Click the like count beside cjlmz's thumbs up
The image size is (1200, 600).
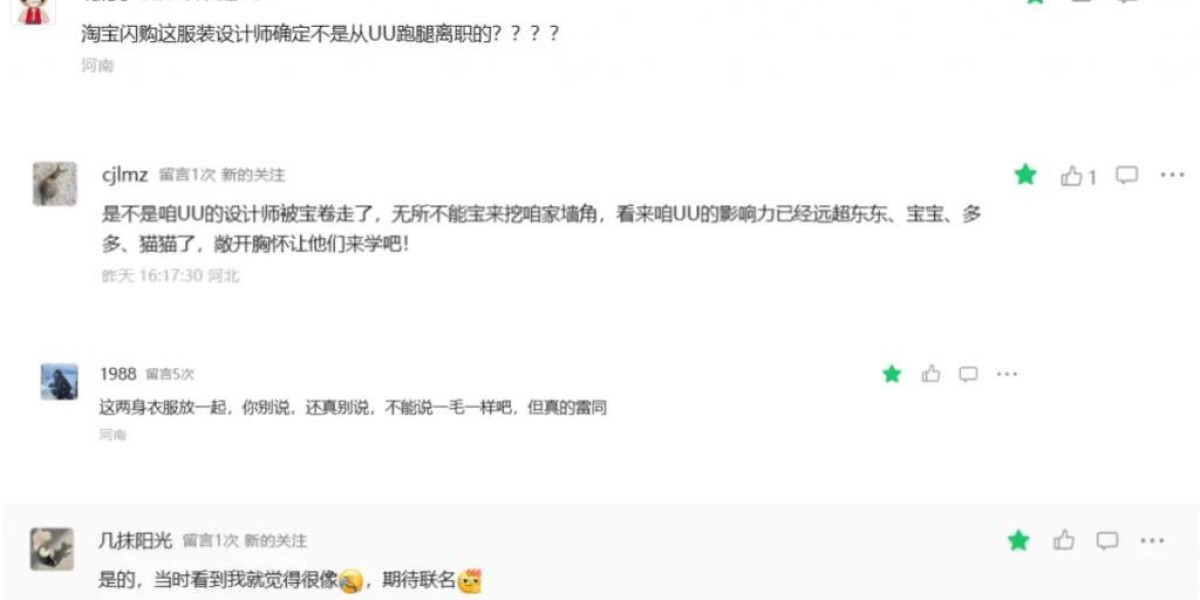[1092, 177]
